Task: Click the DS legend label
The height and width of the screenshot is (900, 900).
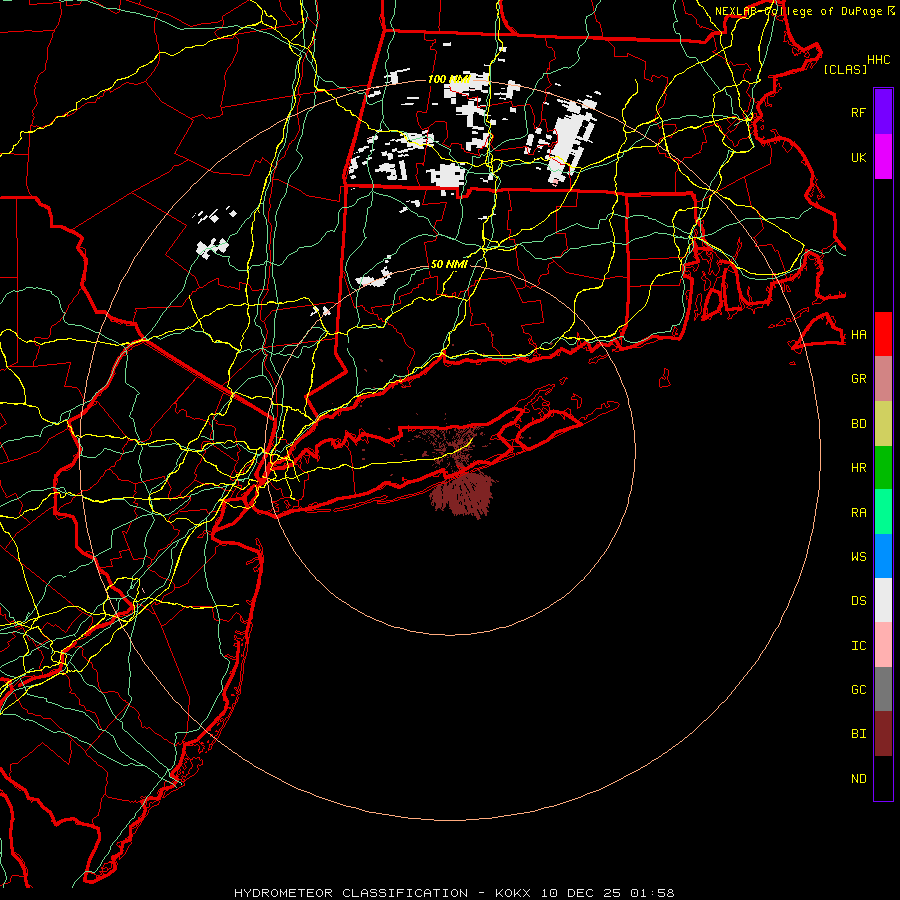Action: pyautogui.click(x=858, y=601)
